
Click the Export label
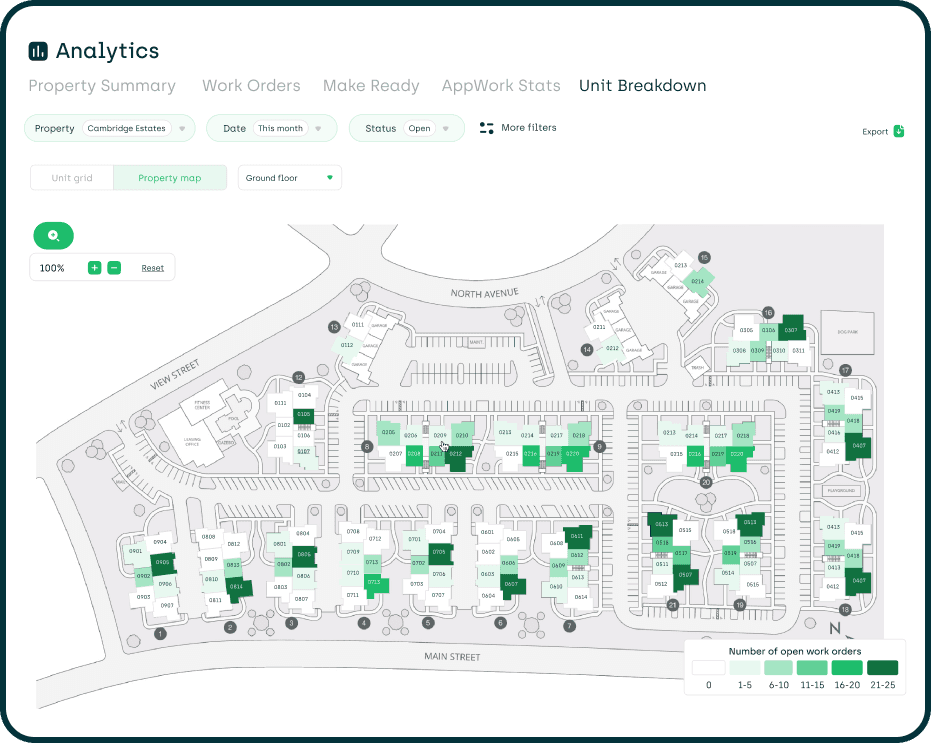[x=873, y=131]
